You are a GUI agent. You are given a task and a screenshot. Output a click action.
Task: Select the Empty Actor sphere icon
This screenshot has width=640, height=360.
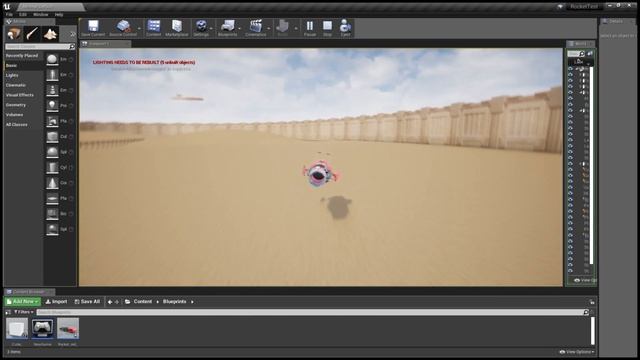[x=52, y=60]
